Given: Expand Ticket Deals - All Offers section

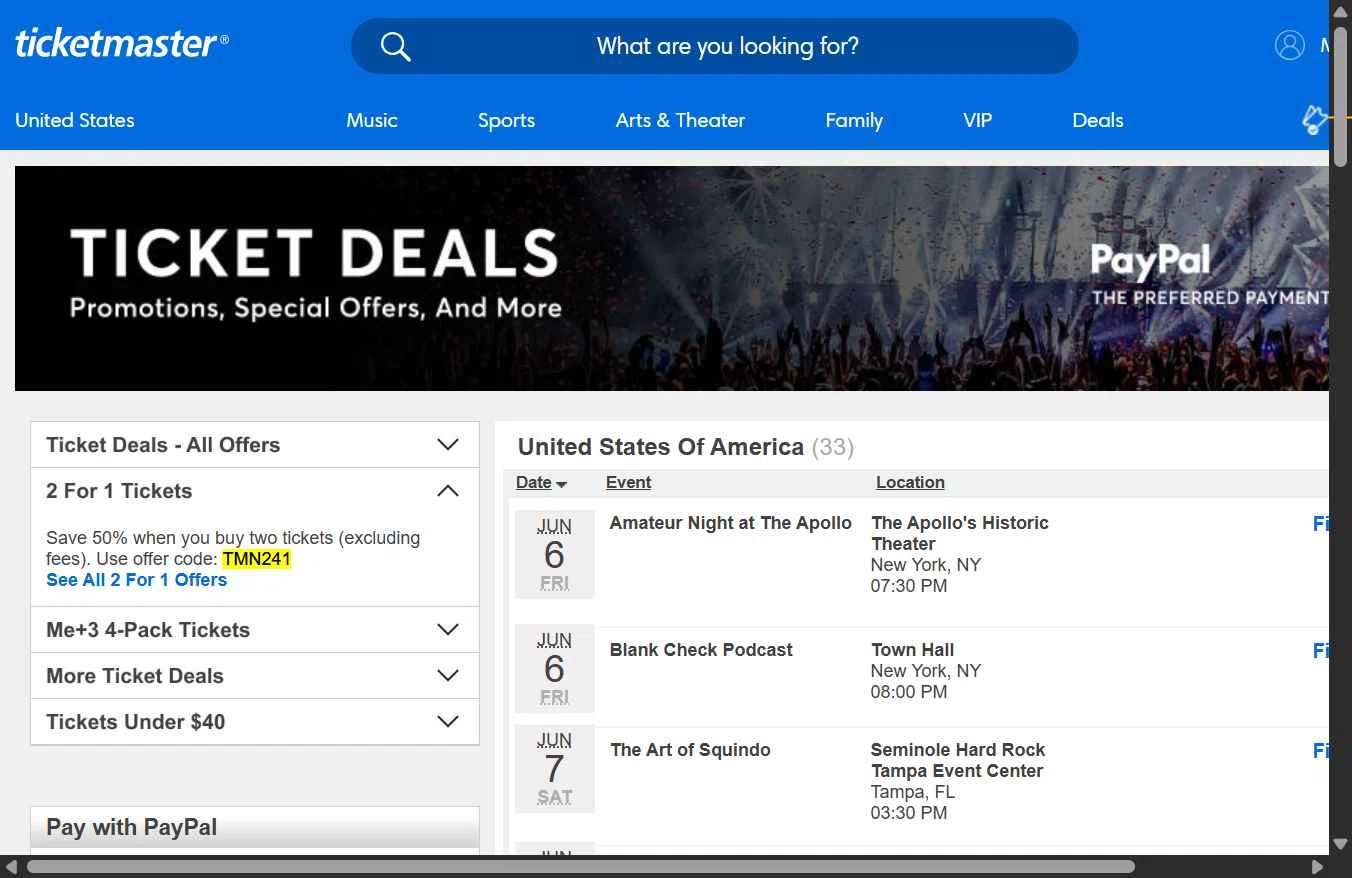Looking at the screenshot, I should (448, 445).
